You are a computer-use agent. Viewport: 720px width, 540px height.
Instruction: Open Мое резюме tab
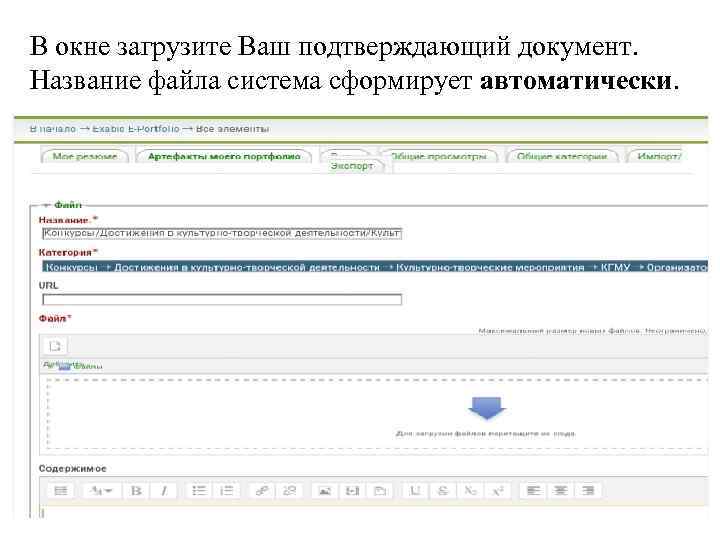(x=84, y=156)
